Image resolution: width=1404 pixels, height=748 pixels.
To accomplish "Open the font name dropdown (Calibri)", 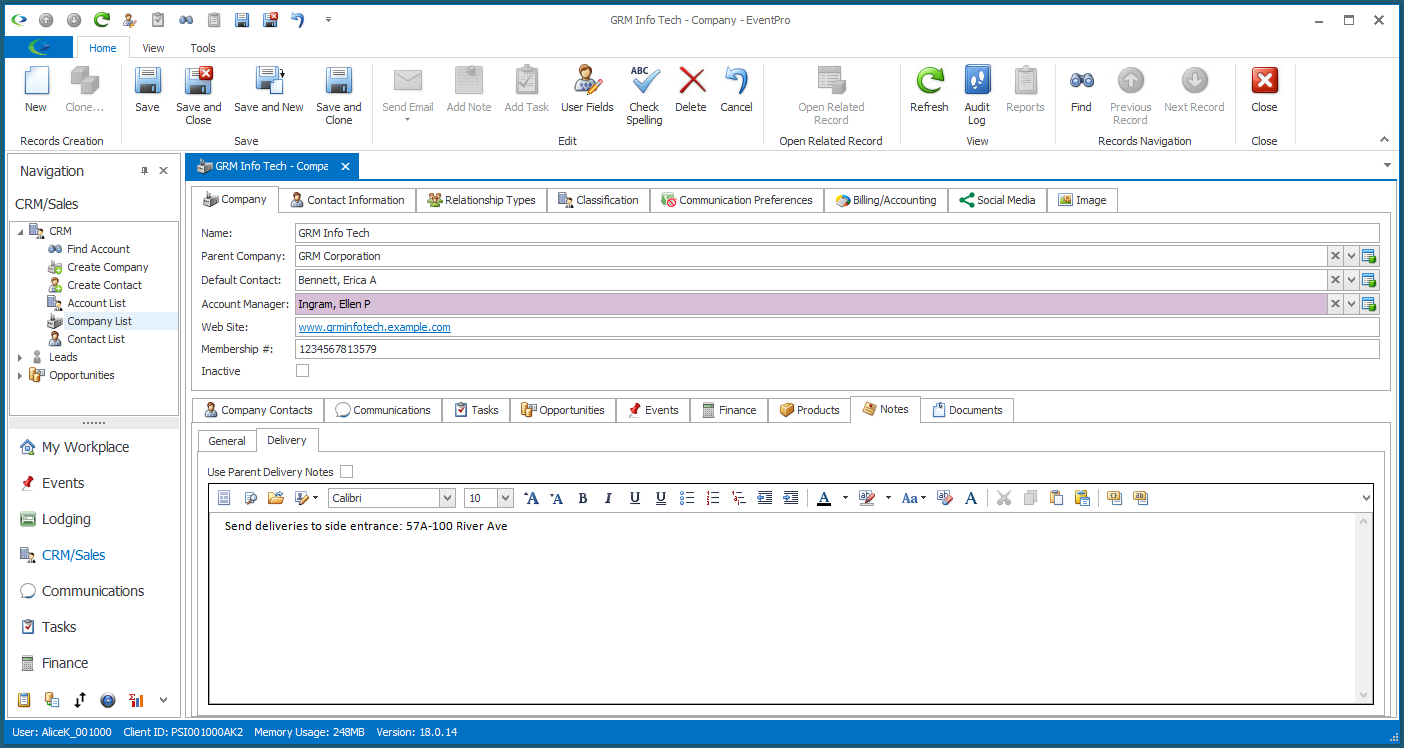I will [447, 498].
